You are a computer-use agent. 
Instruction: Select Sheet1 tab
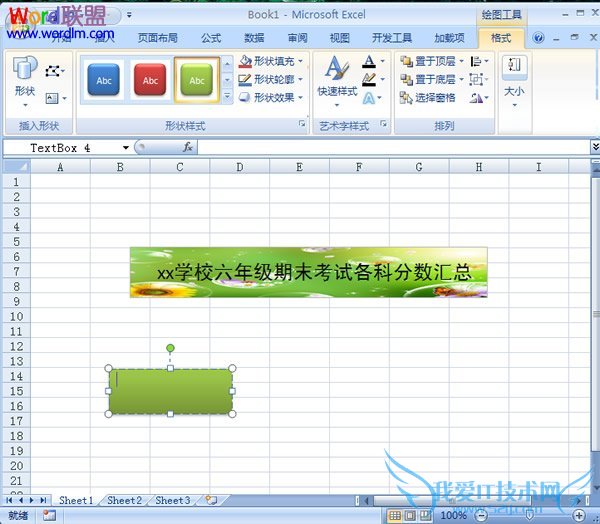coord(76,500)
